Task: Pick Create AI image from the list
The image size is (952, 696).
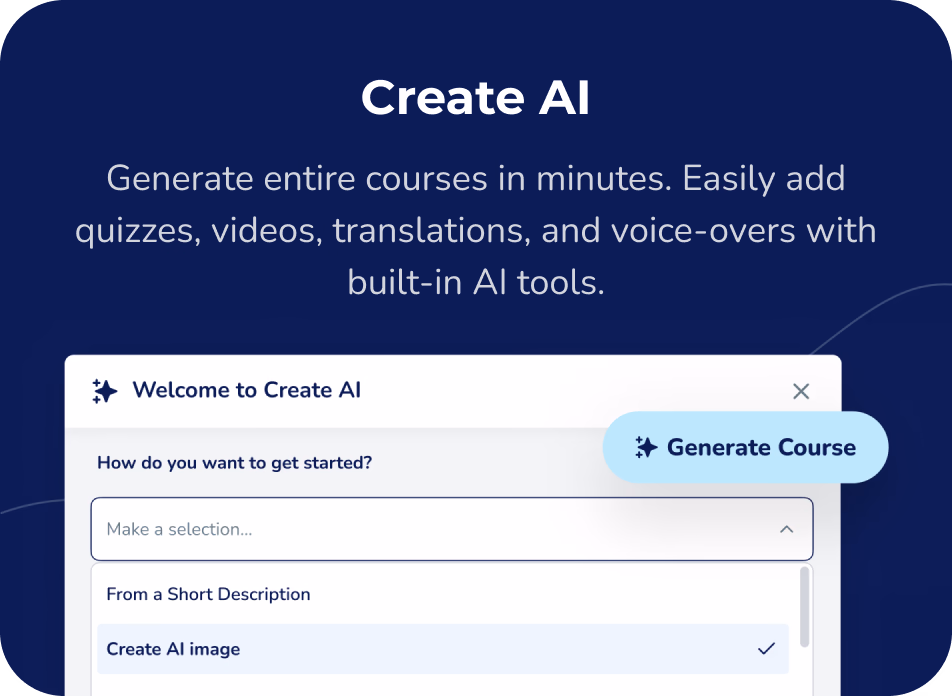Action: pos(172,649)
